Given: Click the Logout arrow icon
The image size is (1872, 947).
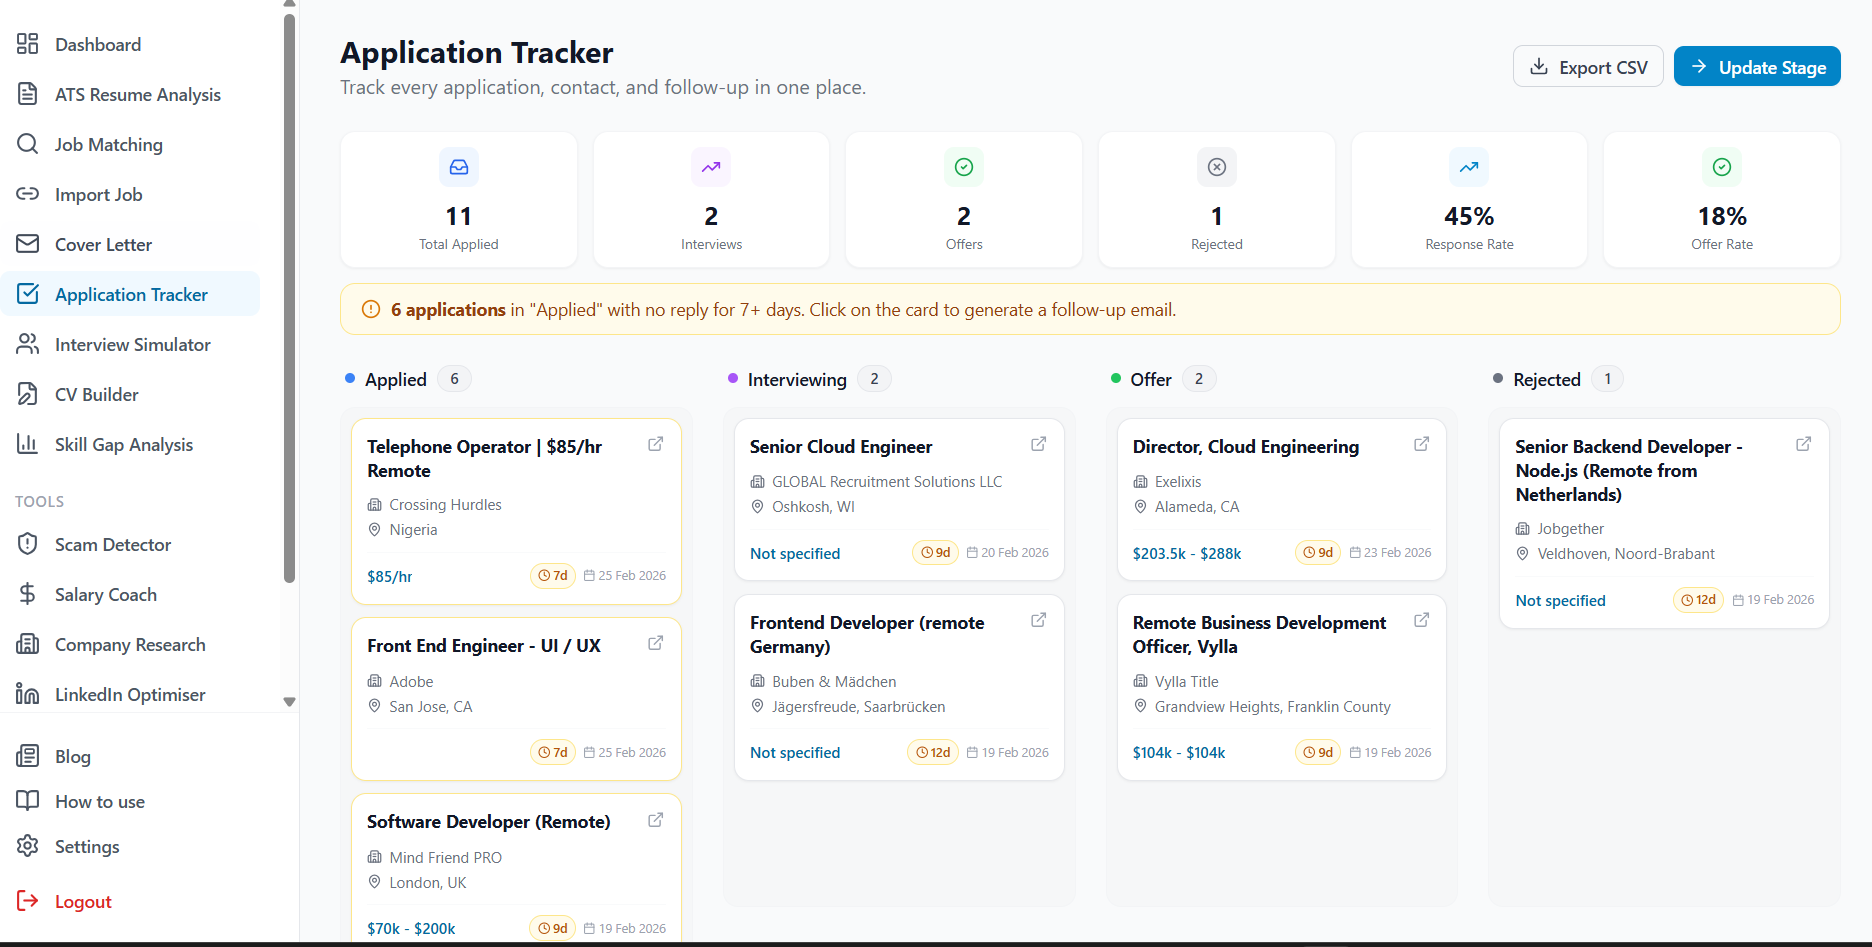Looking at the screenshot, I should (x=28, y=901).
